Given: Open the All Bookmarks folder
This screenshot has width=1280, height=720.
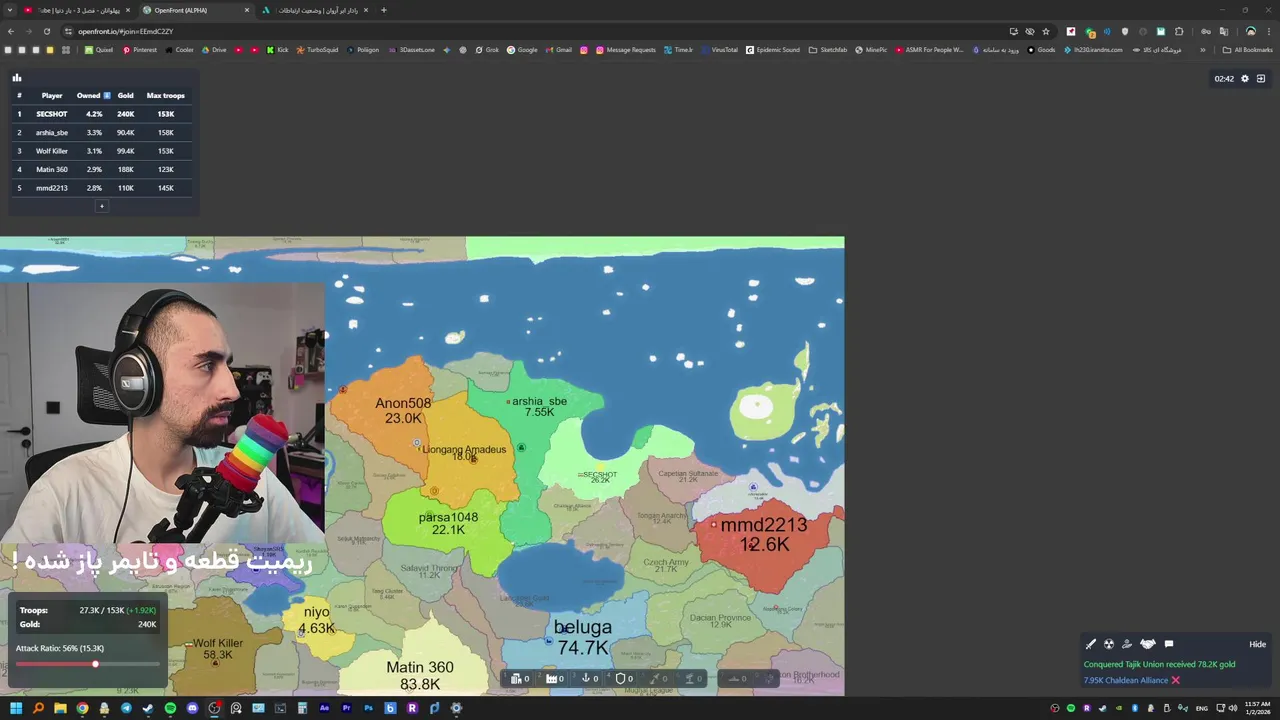Looking at the screenshot, I should 1248,49.
